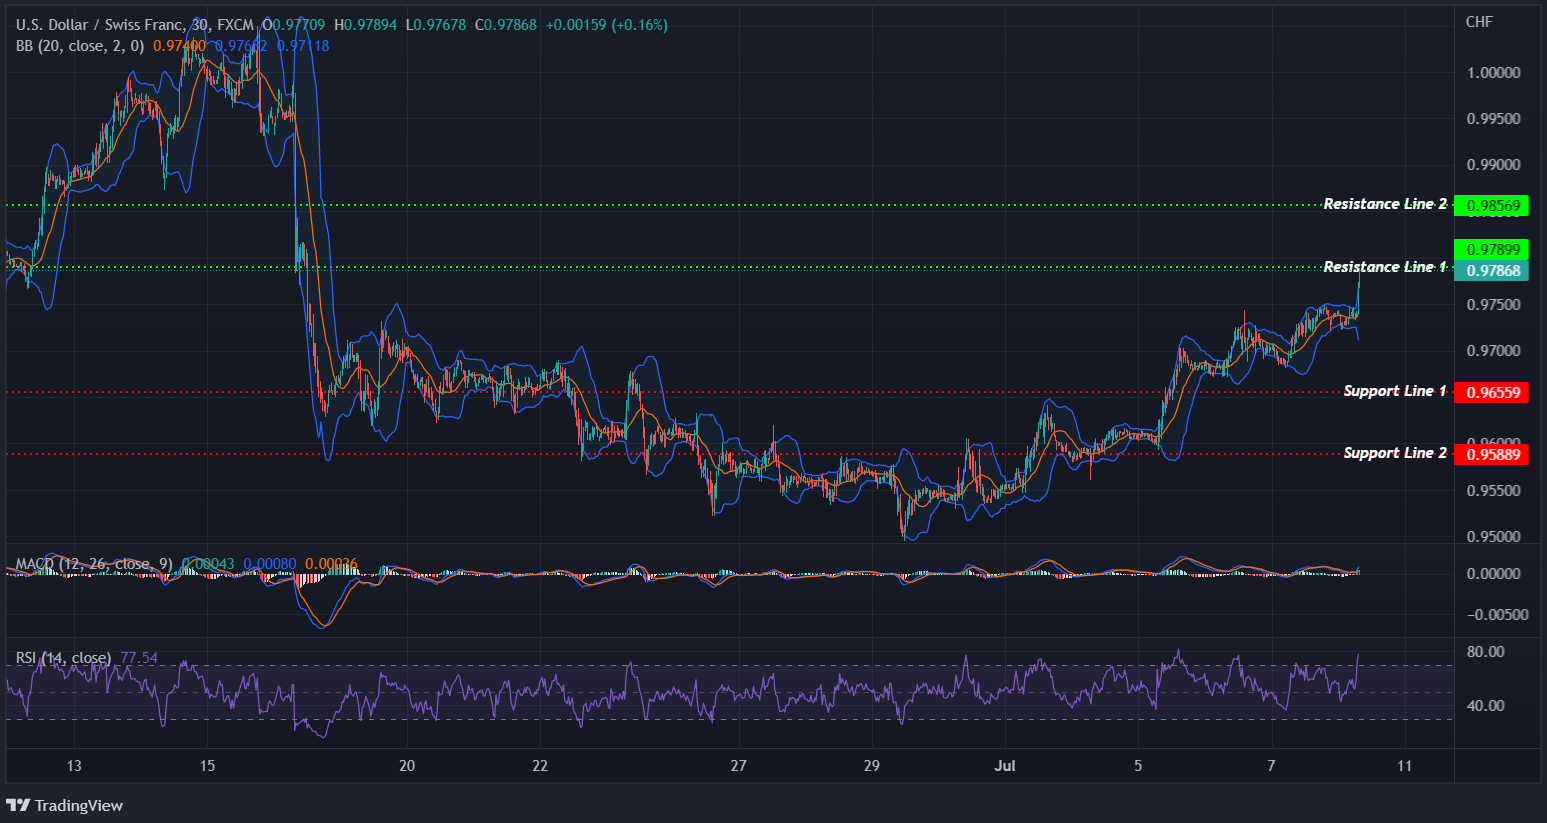Click the orange 0.97400 BB basis value
Image resolution: width=1547 pixels, height=823 pixels.
click(x=178, y=45)
